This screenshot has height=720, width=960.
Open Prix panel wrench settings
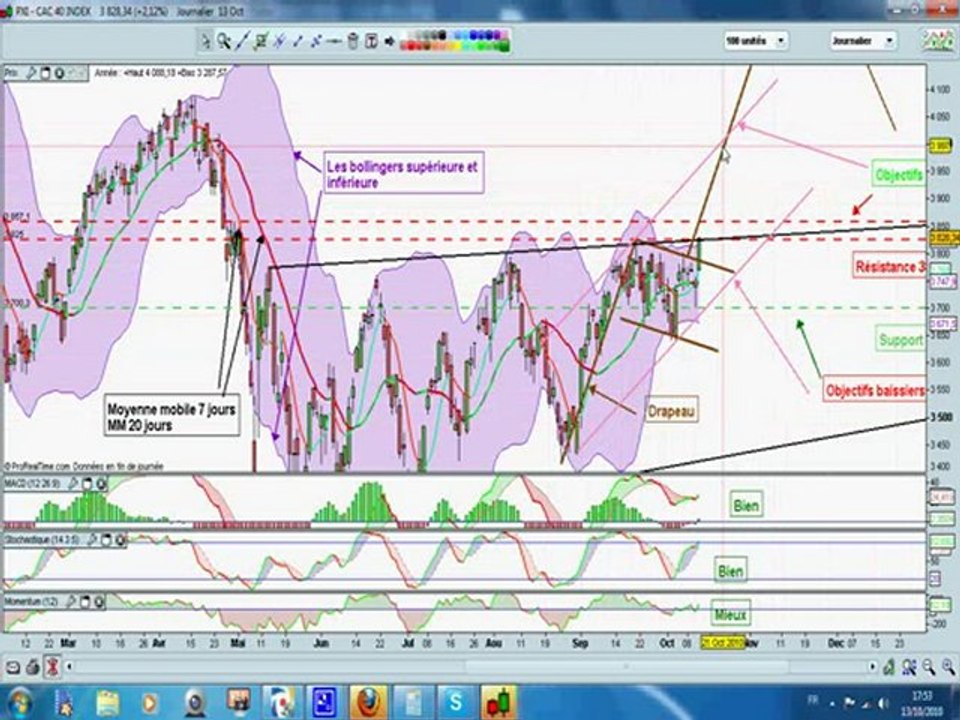pos(31,73)
